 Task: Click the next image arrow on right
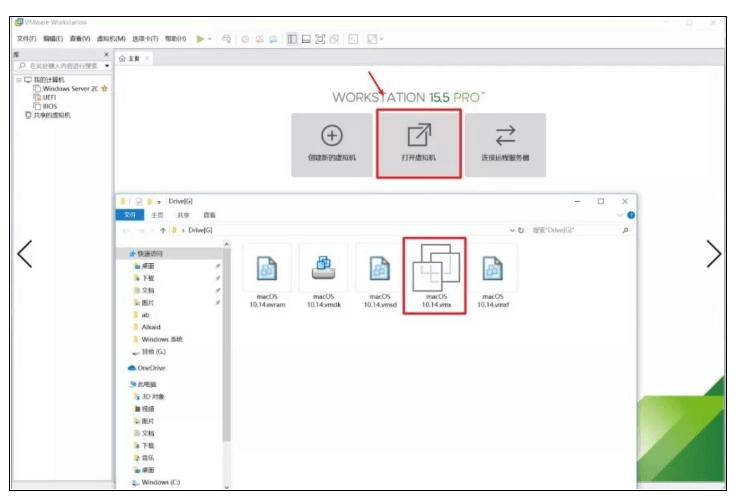(x=714, y=254)
